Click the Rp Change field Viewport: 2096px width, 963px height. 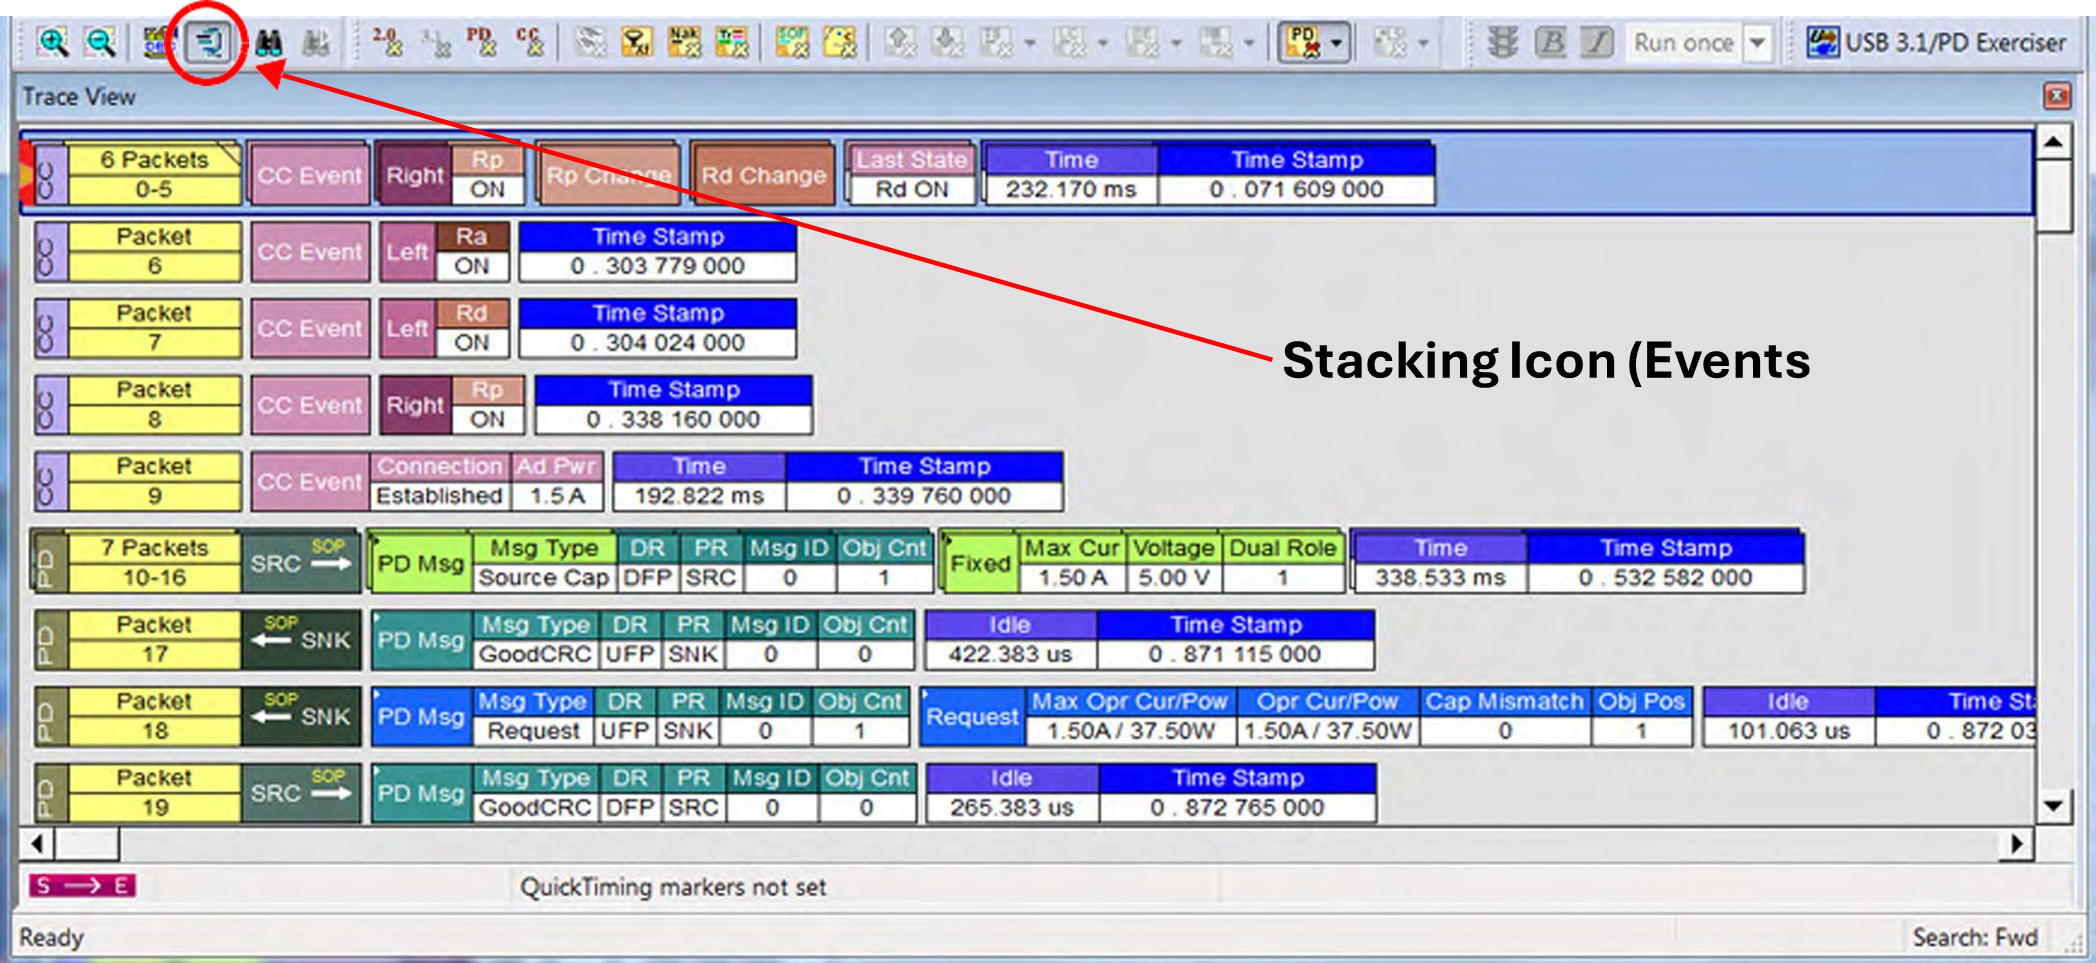coord(608,175)
